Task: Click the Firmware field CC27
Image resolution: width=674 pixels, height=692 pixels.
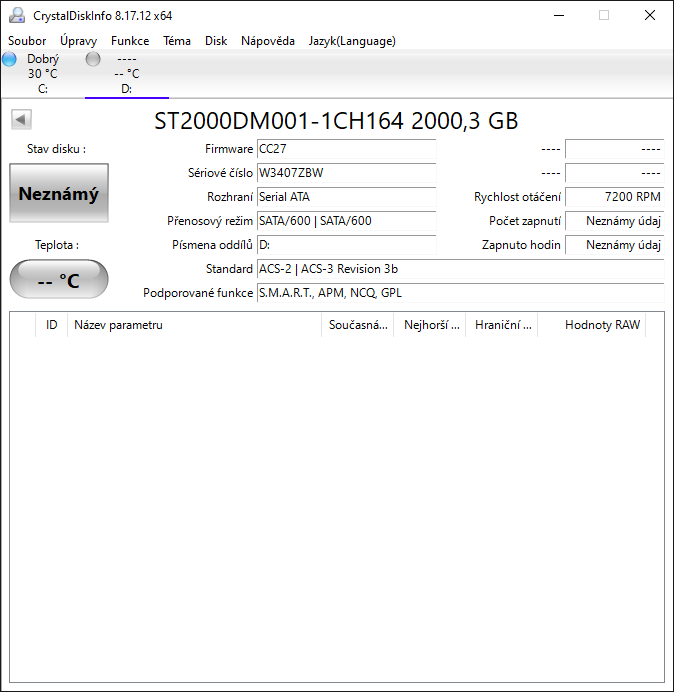Action: click(346, 149)
